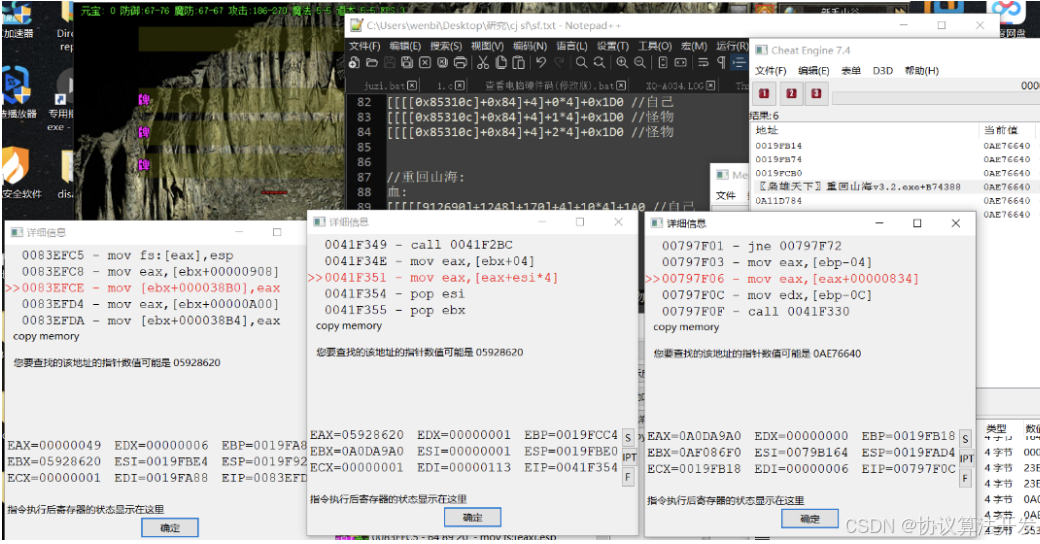Click the Cut scissors icon in Notepad++

[483, 62]
